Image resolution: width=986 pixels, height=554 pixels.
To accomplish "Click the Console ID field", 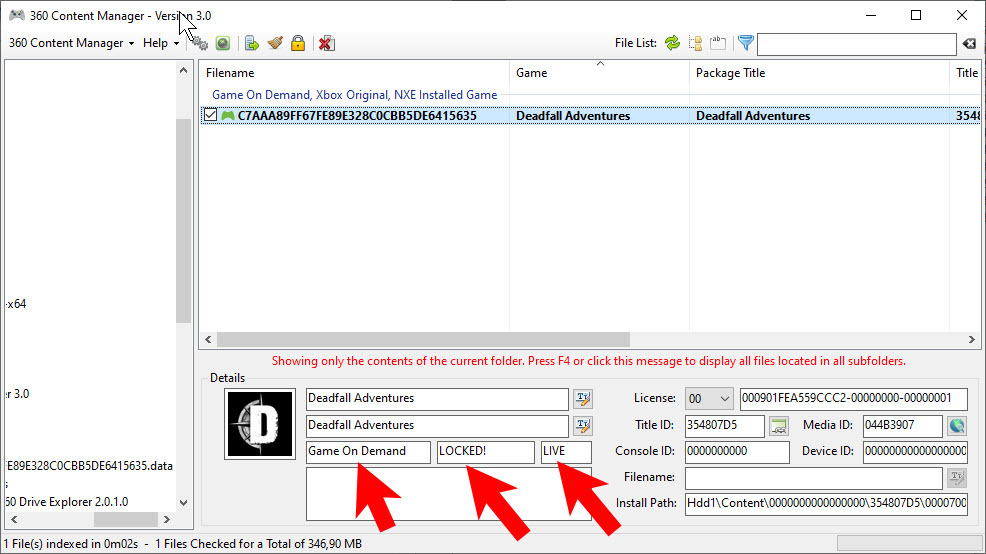I will point(737,452).
